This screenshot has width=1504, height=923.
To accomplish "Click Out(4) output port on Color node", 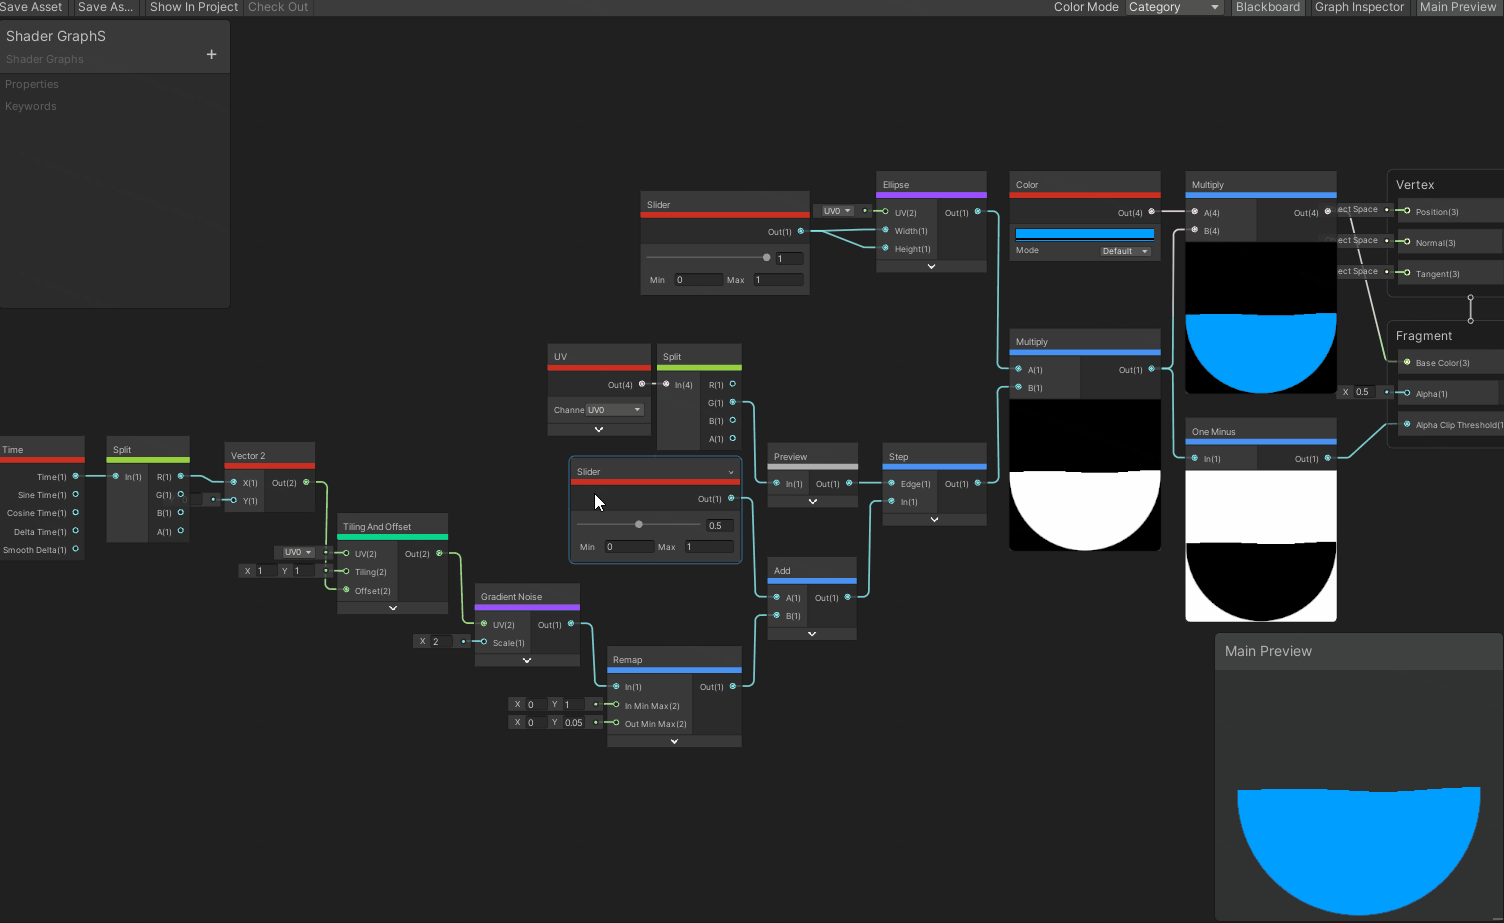I will [1152, 212].
